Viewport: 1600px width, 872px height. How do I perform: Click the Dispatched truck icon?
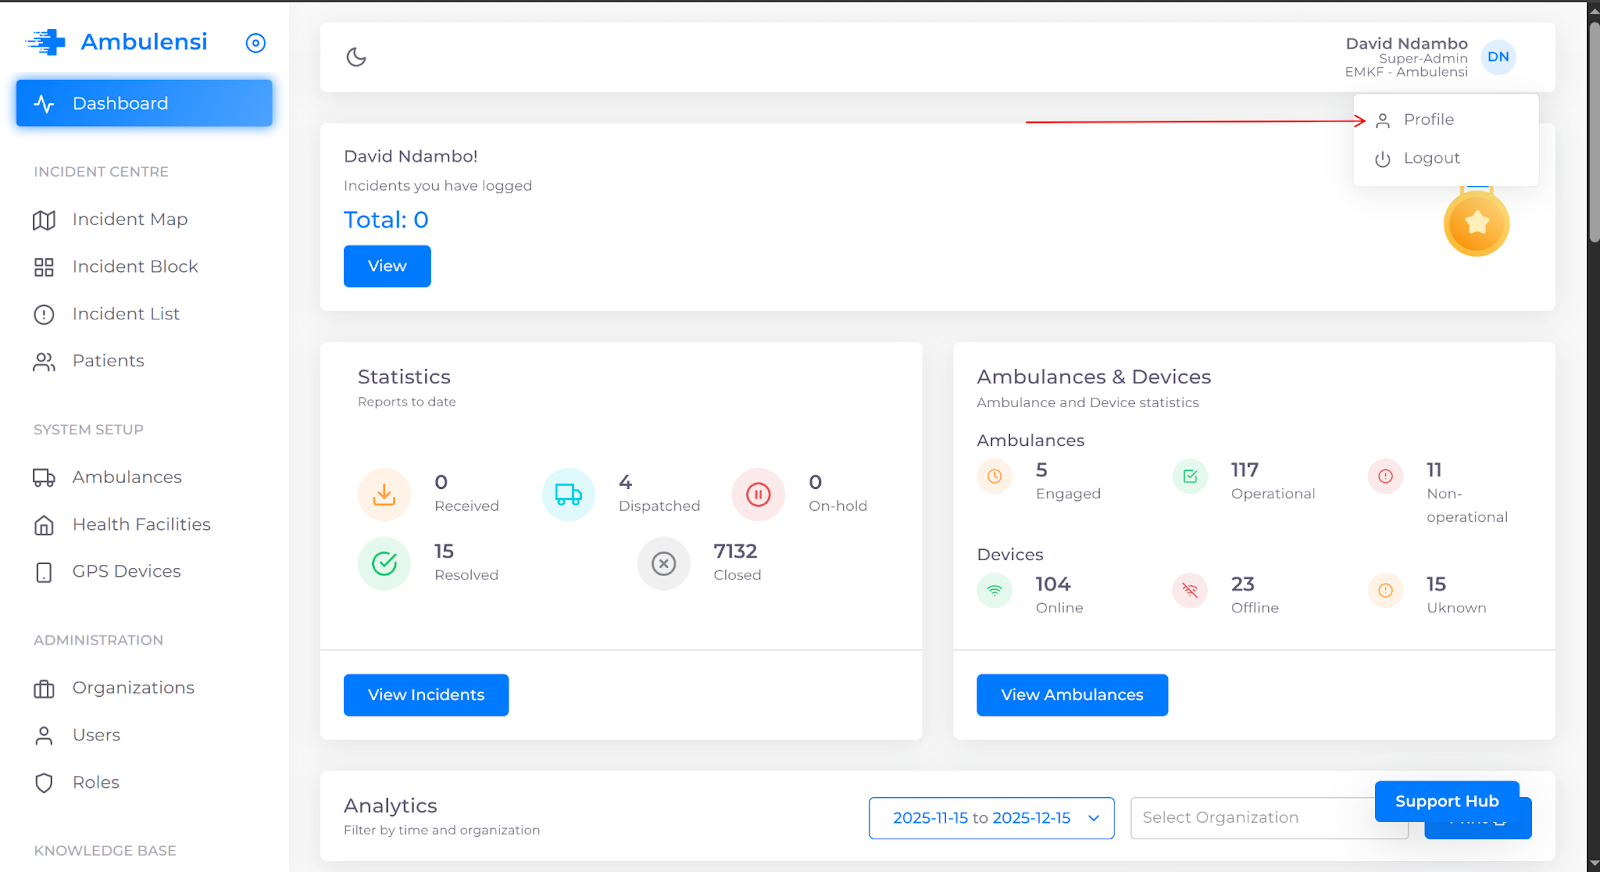[x=568, y=494]
